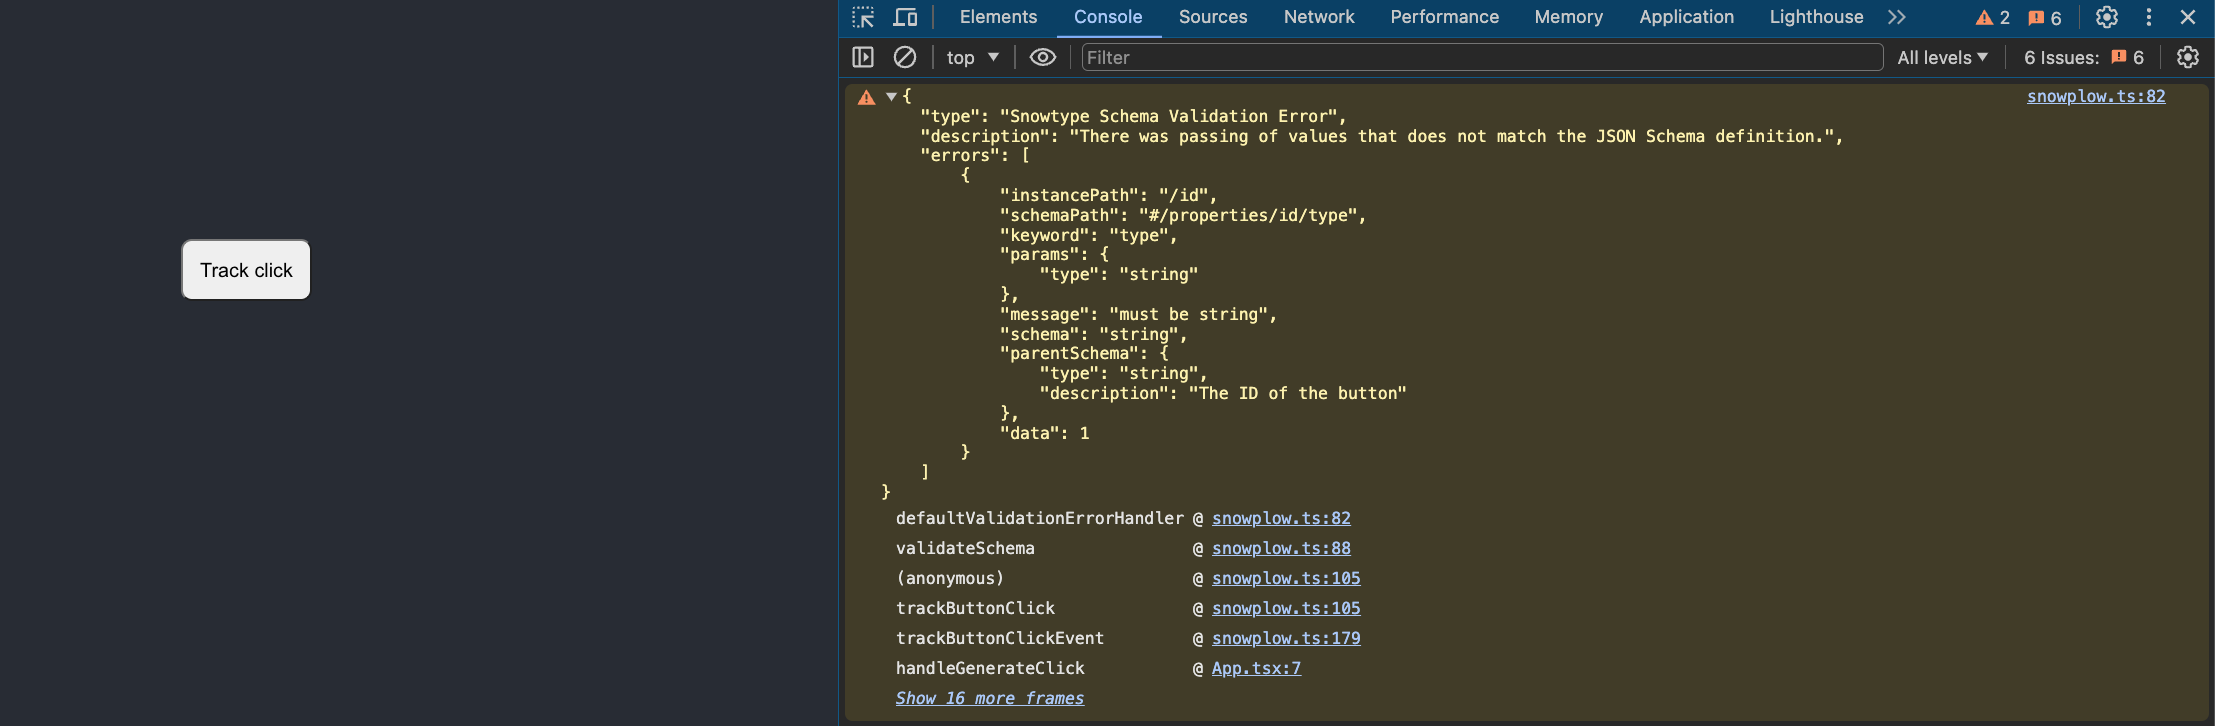
Task: Open the three-dot DevTools customize menu
Action: coord(2149,17)
